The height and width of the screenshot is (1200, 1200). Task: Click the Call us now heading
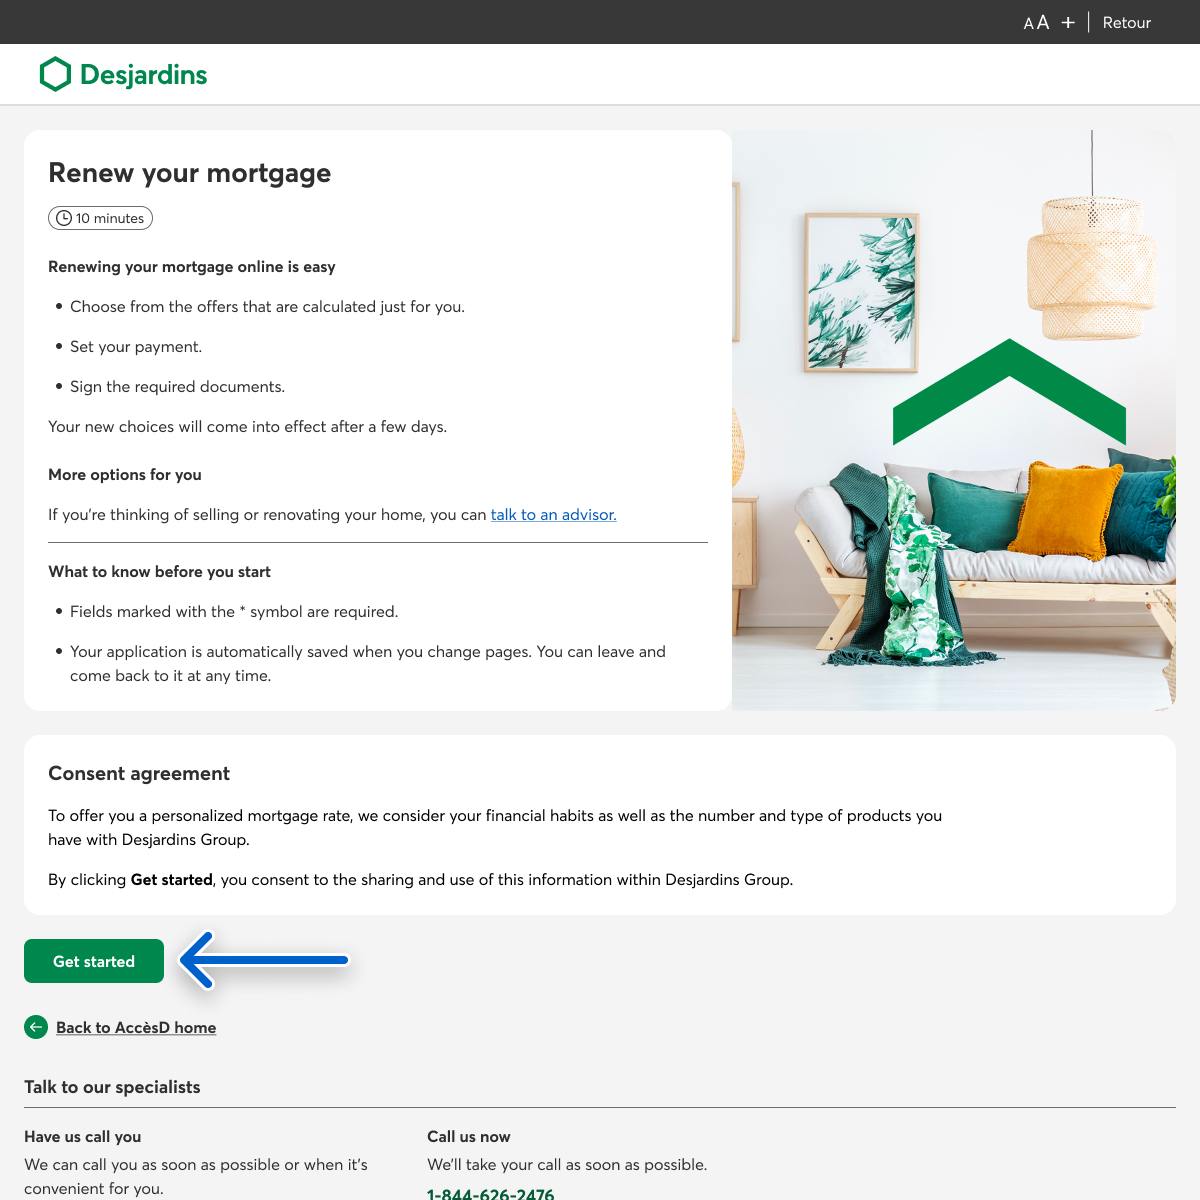[x=468, y=1137]
